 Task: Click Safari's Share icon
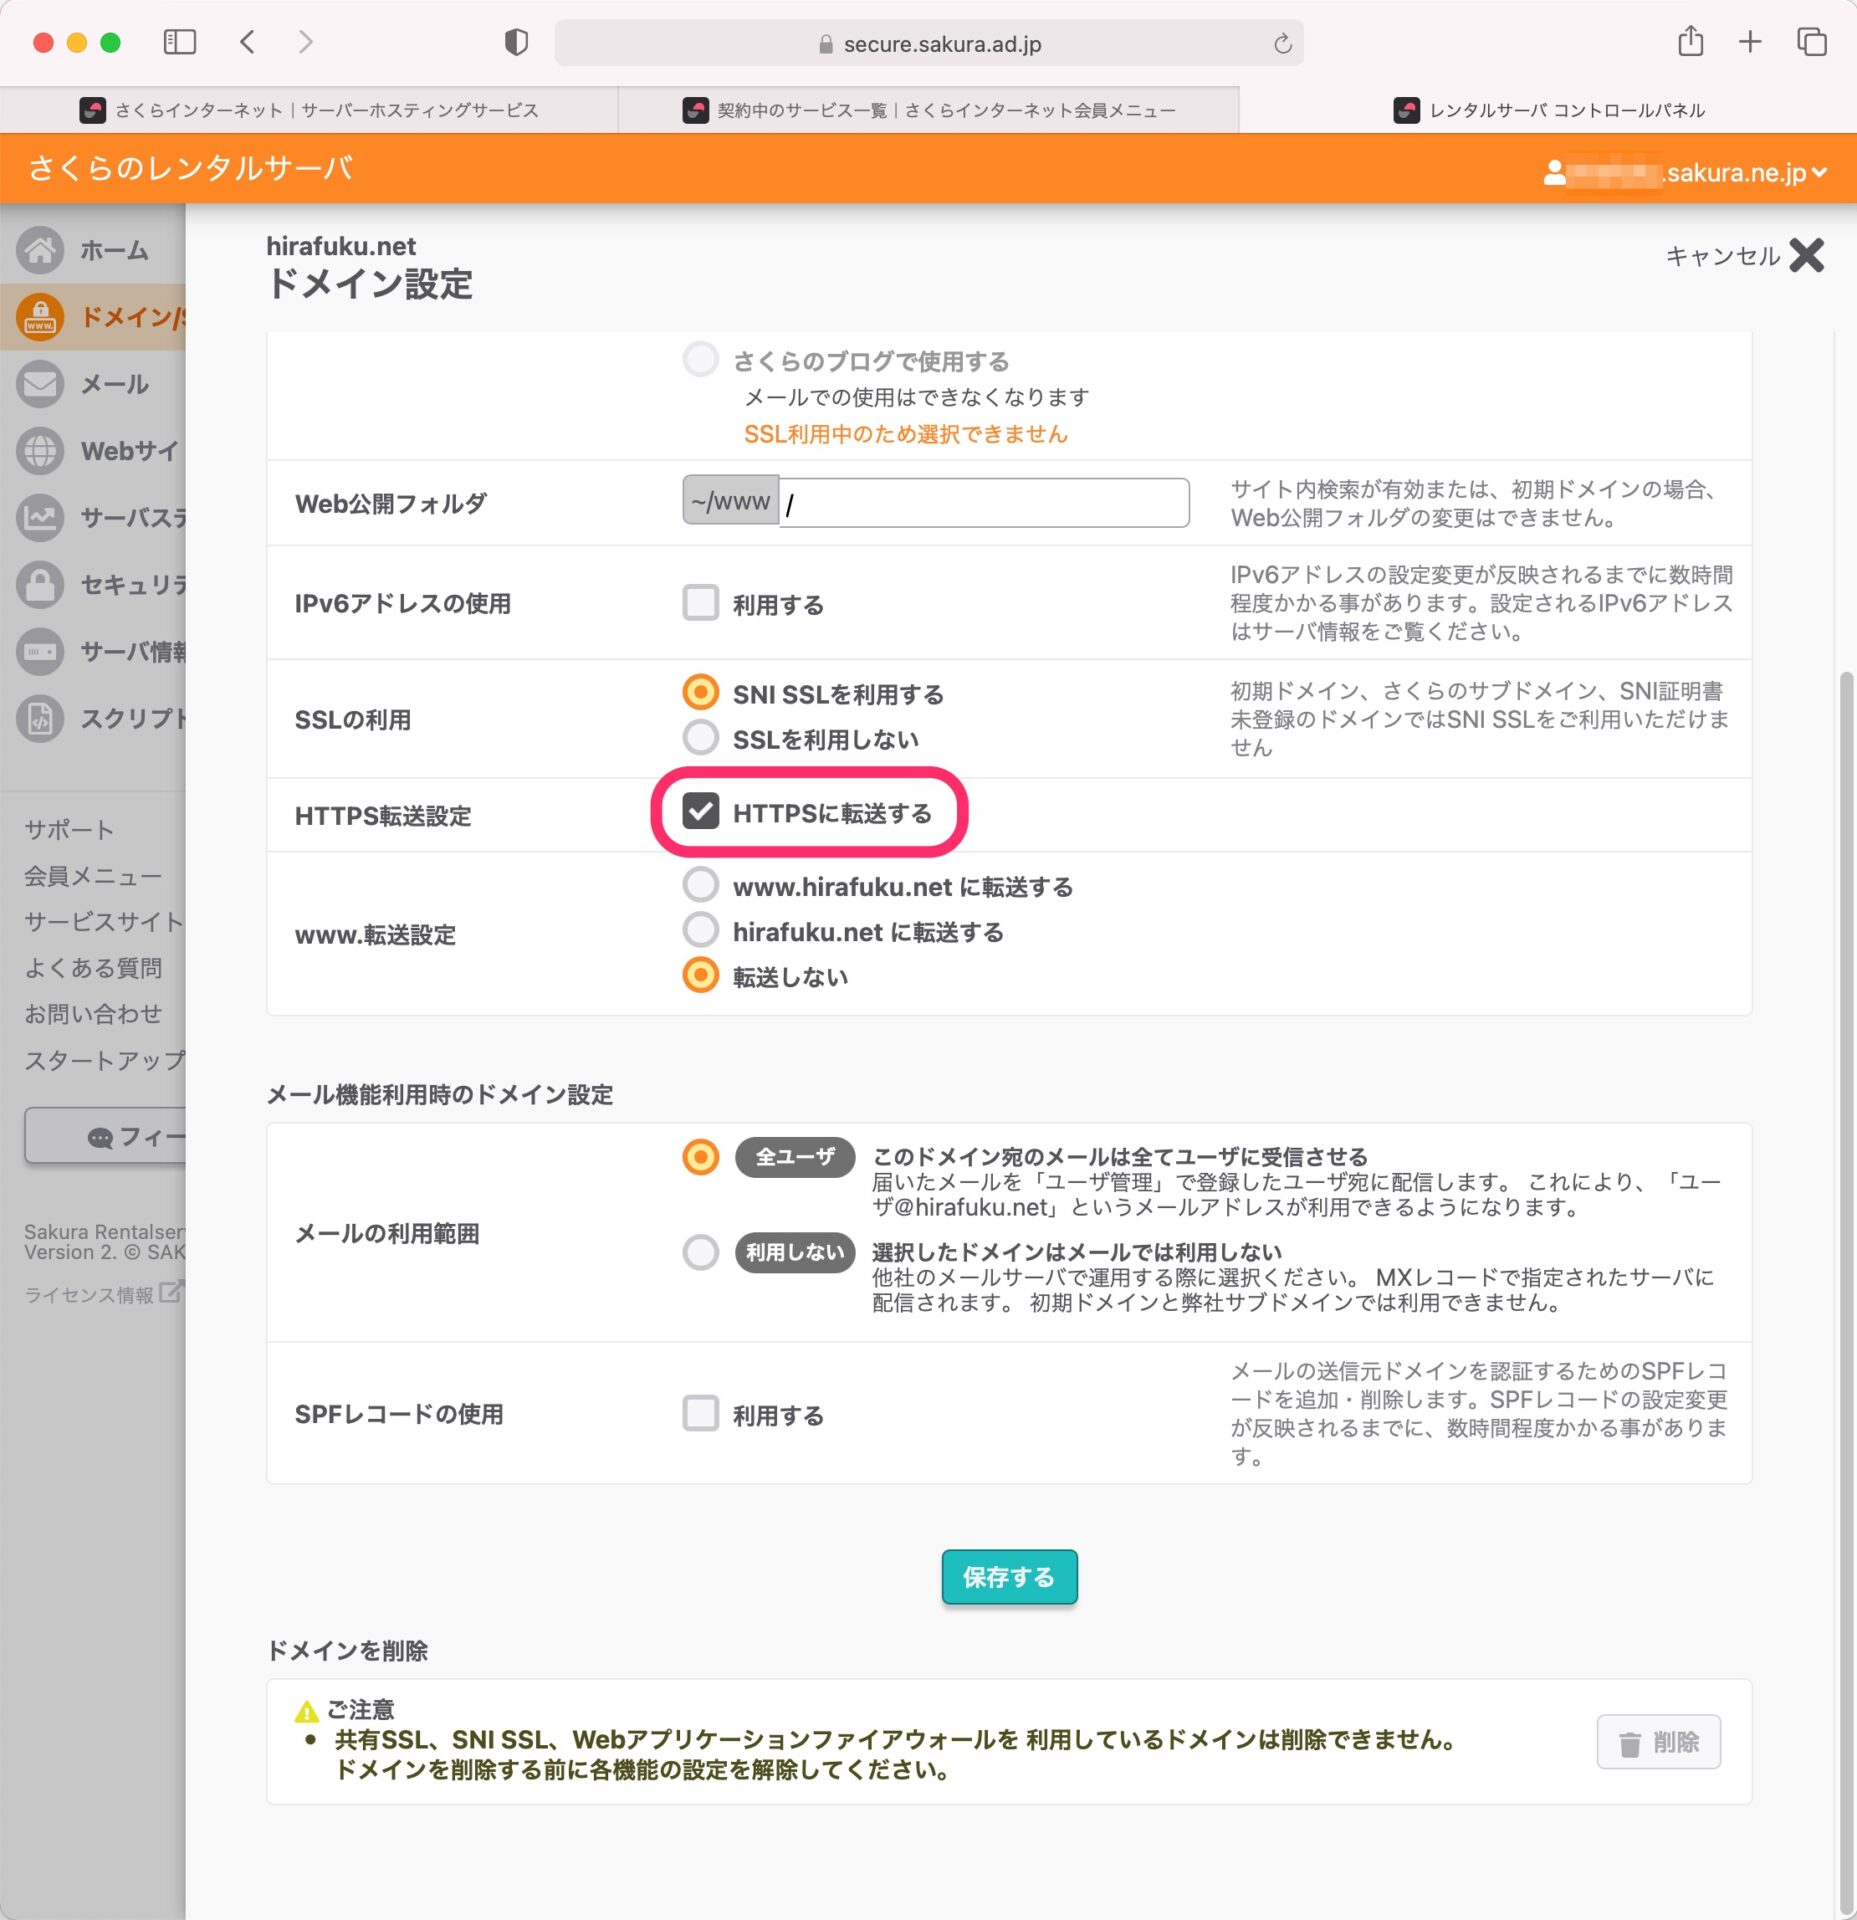click(1690, 42)
